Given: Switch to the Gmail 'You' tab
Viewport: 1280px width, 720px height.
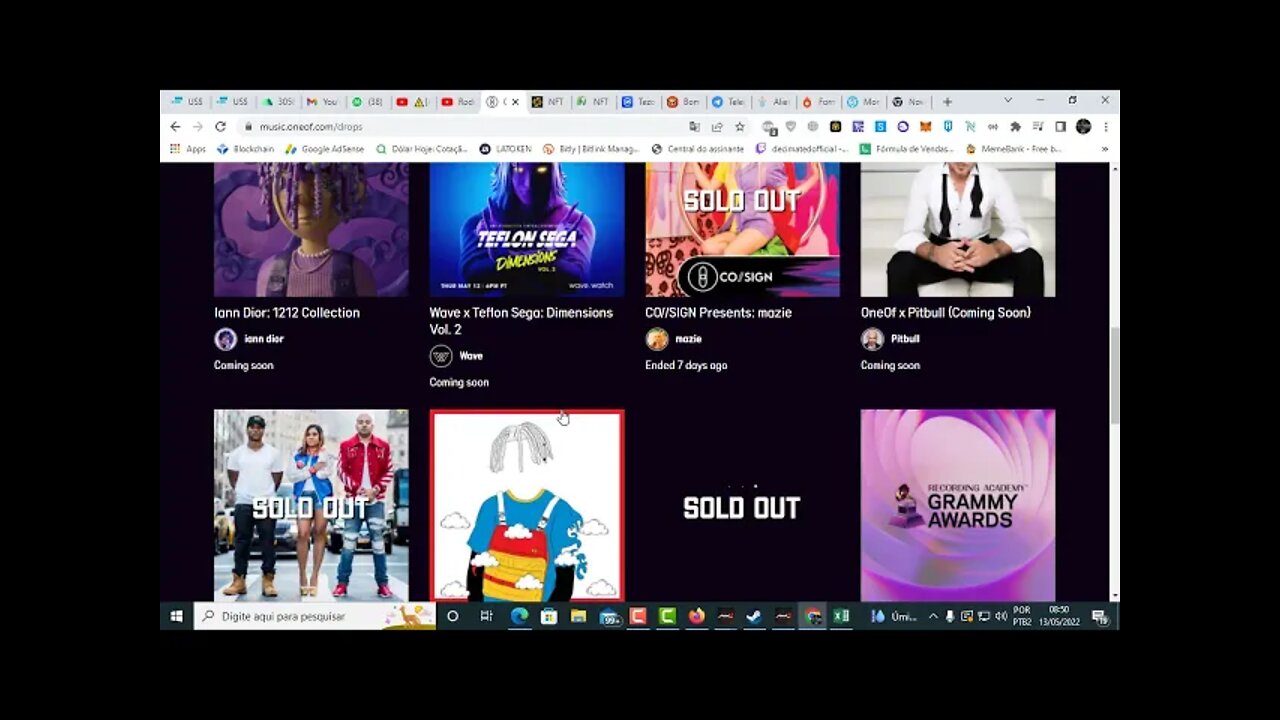Looking at the screenshot, I should (x=322, y=102).
